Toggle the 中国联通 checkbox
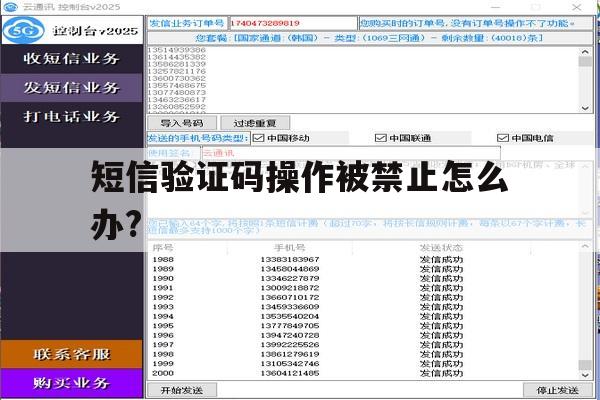The width and height of the screenshot is (600, 400). click(381, 138)
